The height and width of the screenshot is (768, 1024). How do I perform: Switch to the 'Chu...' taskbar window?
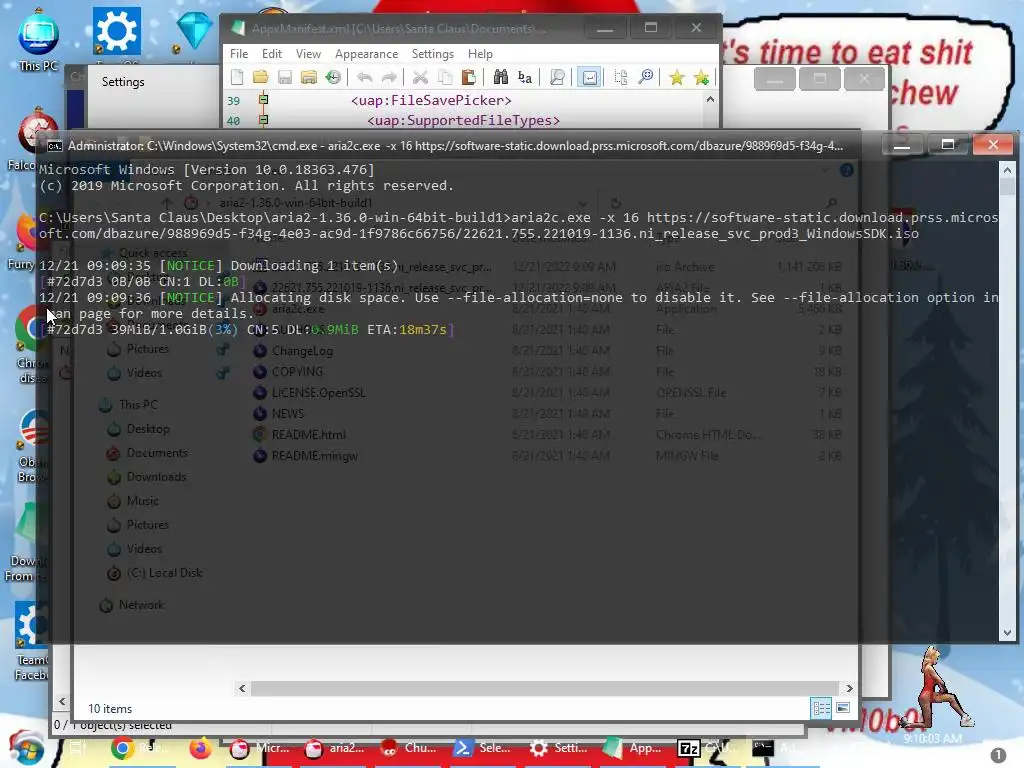[409, 748]
